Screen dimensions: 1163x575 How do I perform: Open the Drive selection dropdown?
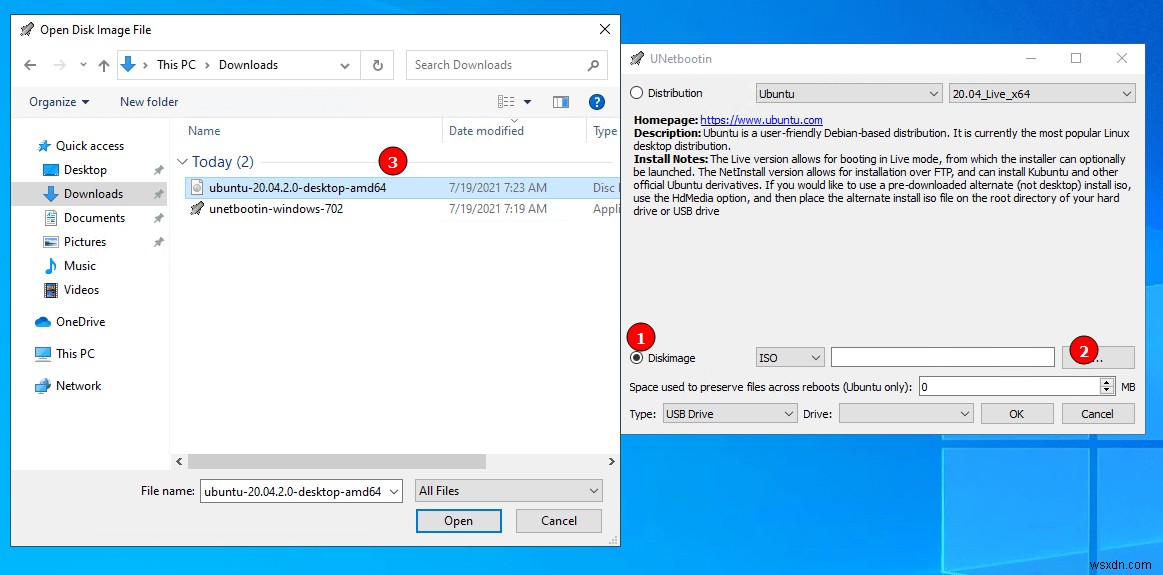point(906,414)
